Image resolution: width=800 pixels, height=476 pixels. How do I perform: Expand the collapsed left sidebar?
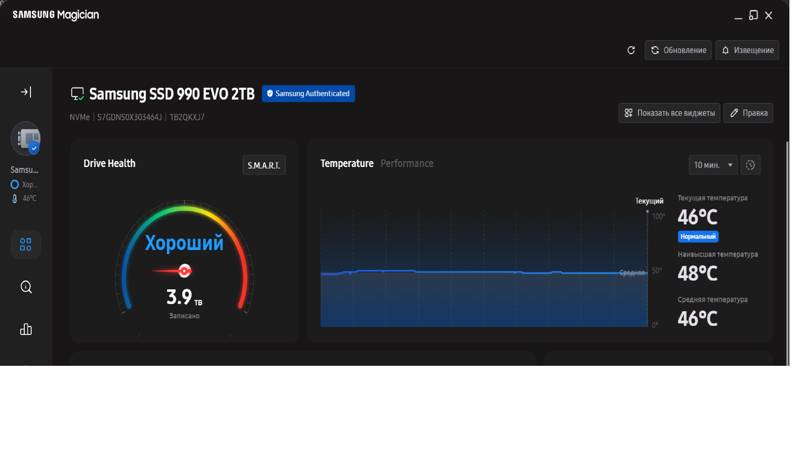pyautogui.click(x=26, y=92)
